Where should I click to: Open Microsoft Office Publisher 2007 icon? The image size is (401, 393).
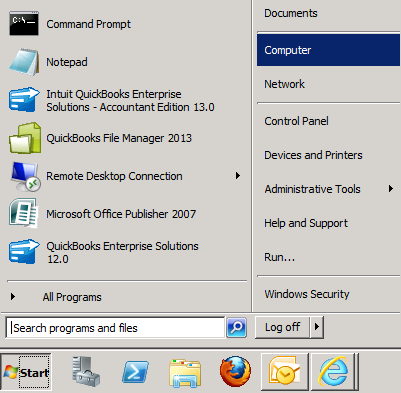pos(23,213)
